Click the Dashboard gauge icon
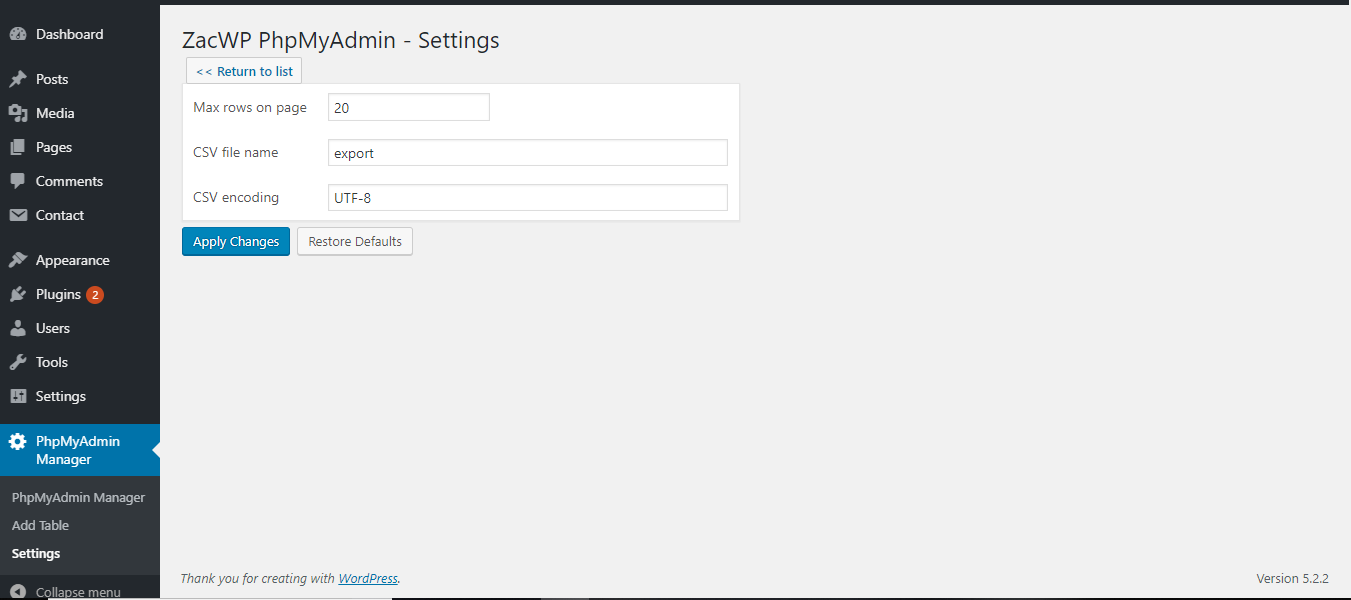This screenshot has height=600, width=1351. coord(18,34)
